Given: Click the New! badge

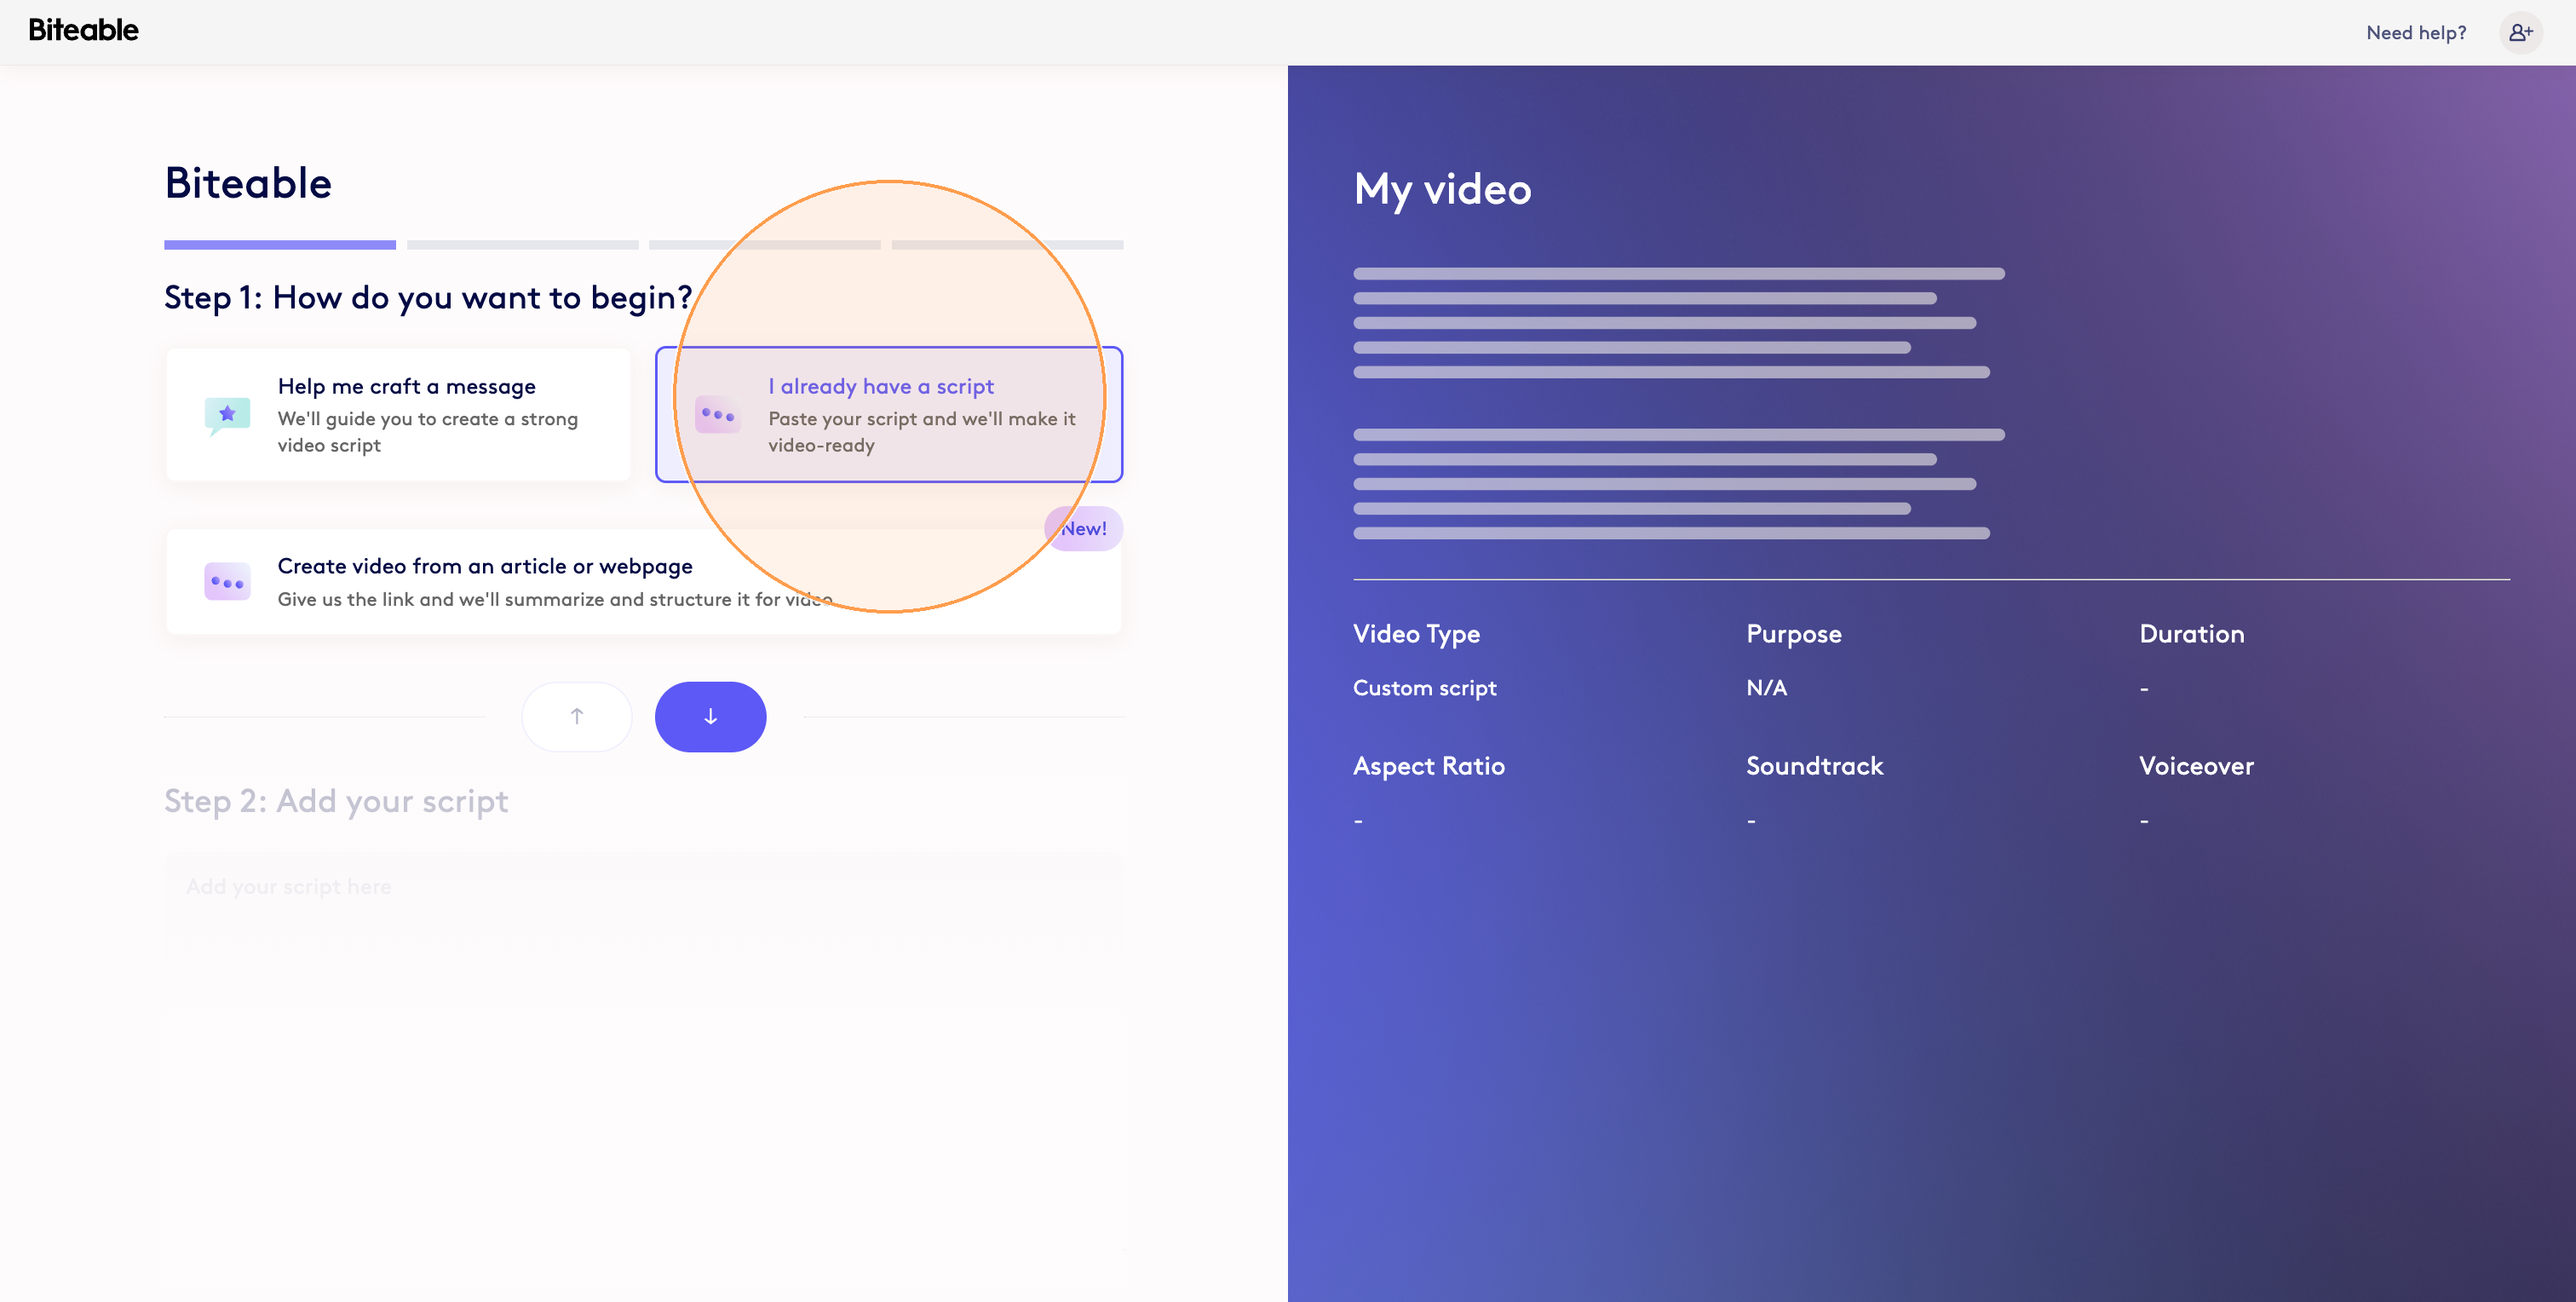Looking at the screenshot, I should tap(1084, 528).
